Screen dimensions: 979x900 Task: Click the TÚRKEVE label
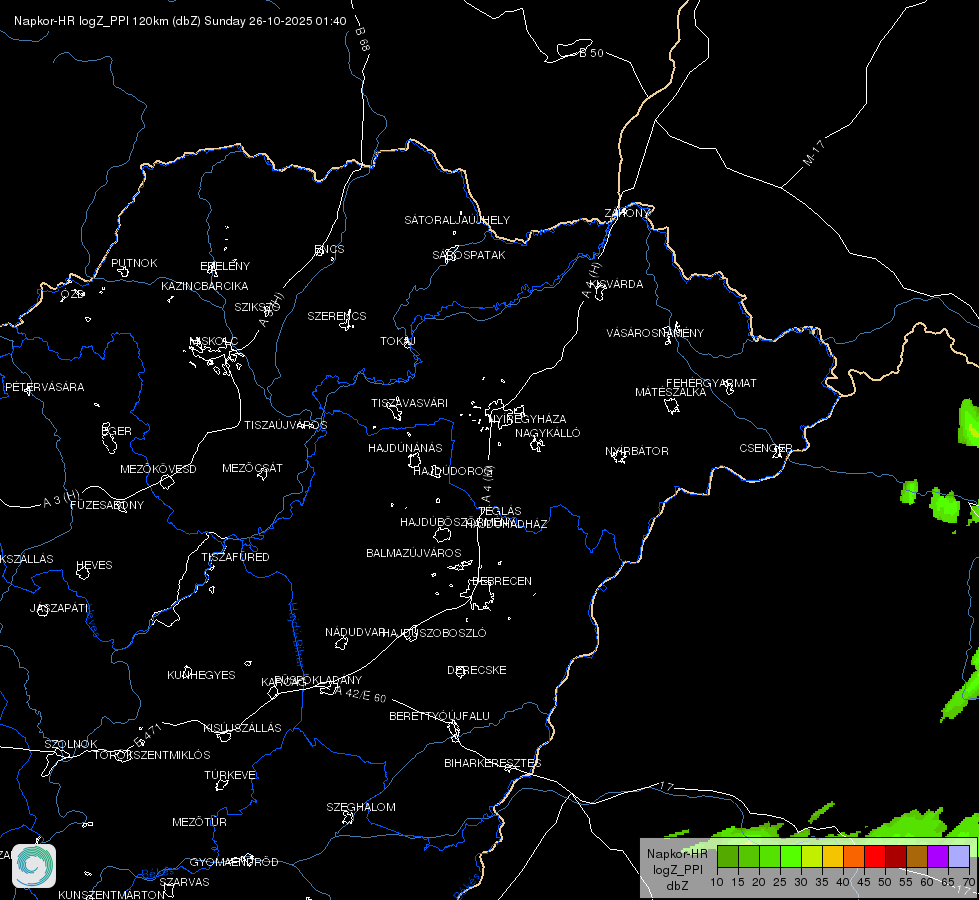point(230,775)
